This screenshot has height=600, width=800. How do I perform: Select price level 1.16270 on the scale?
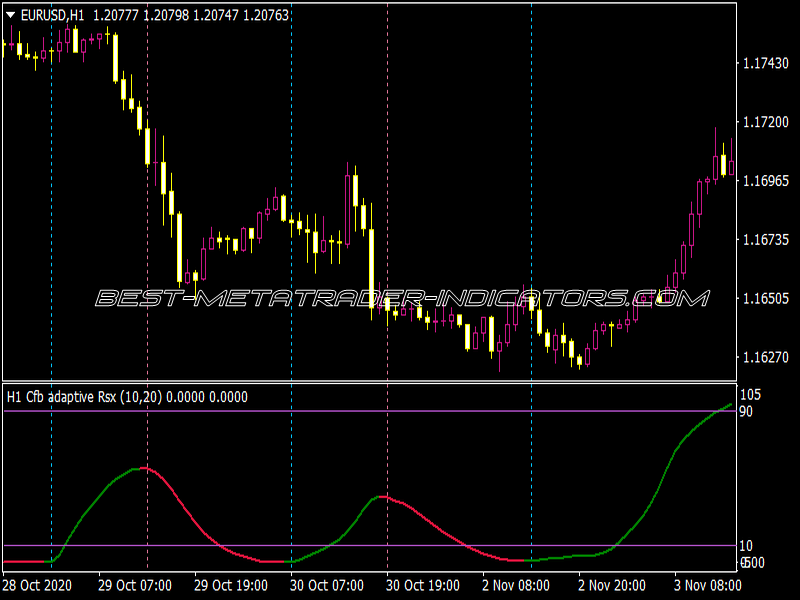click(766, 357)
